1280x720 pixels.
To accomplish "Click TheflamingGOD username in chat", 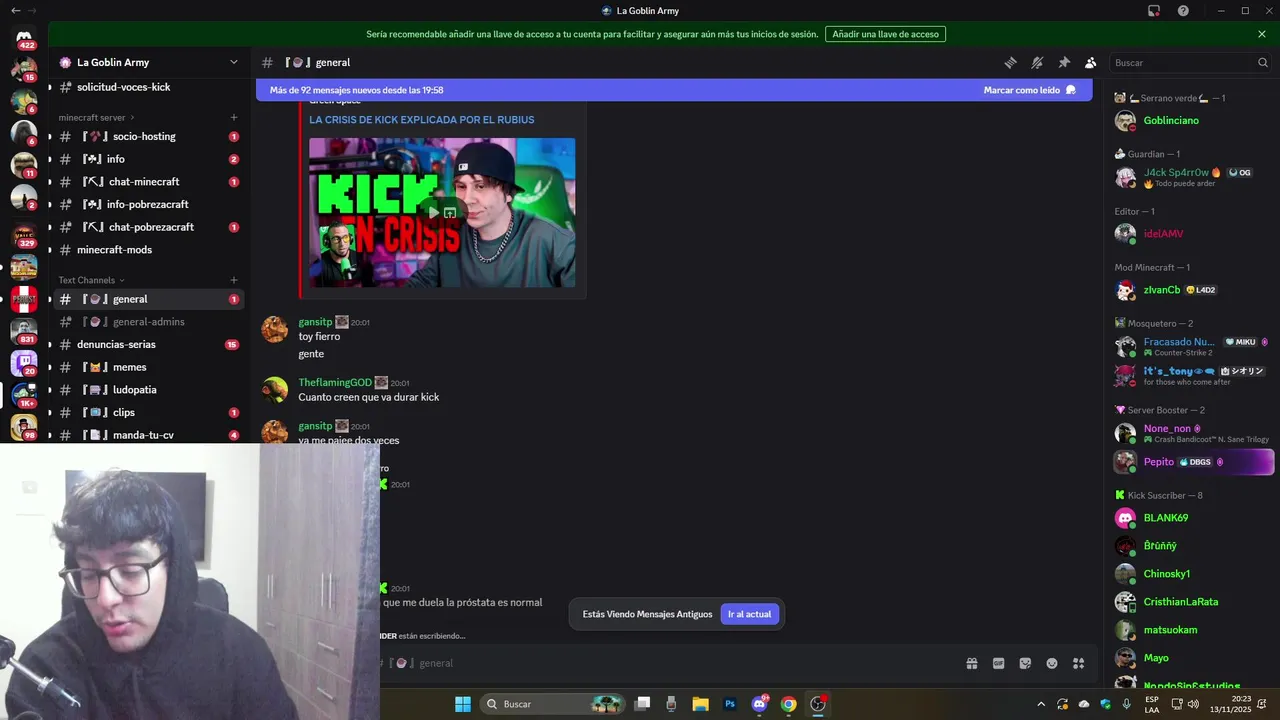I will click(335, 382).
